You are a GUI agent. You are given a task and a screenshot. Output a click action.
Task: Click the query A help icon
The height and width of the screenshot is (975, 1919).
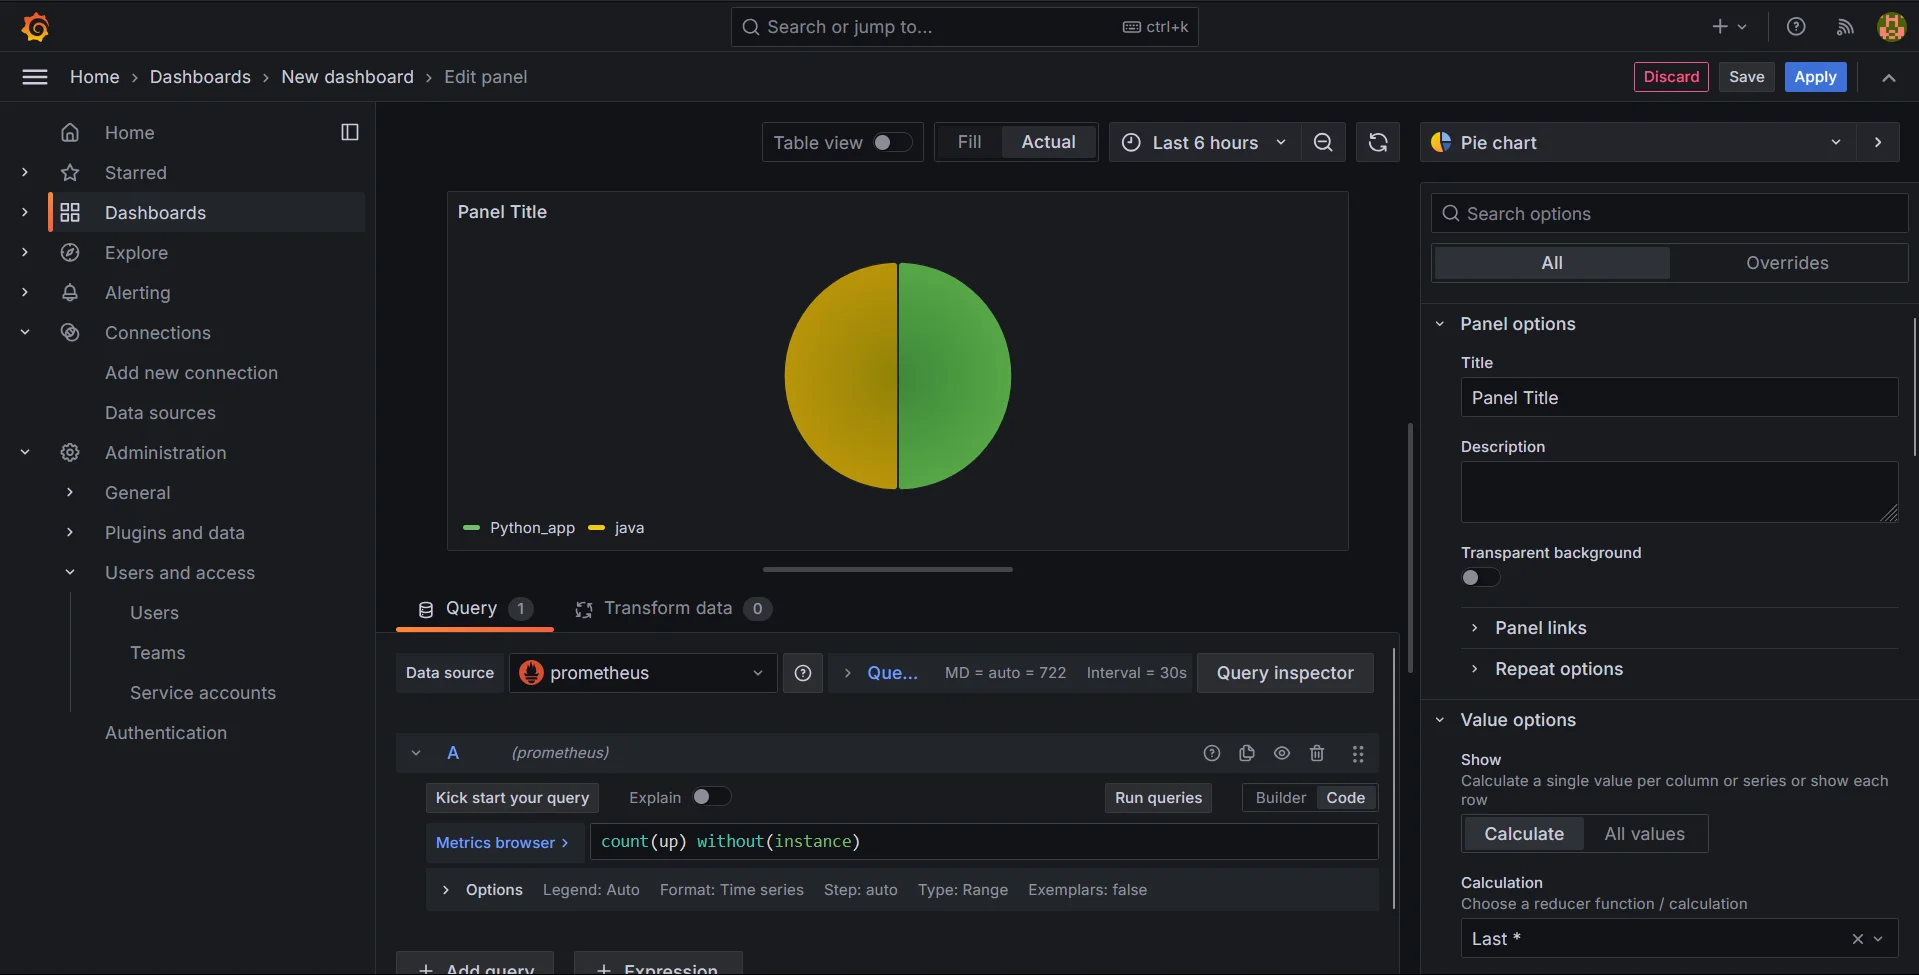(1212, 753)
